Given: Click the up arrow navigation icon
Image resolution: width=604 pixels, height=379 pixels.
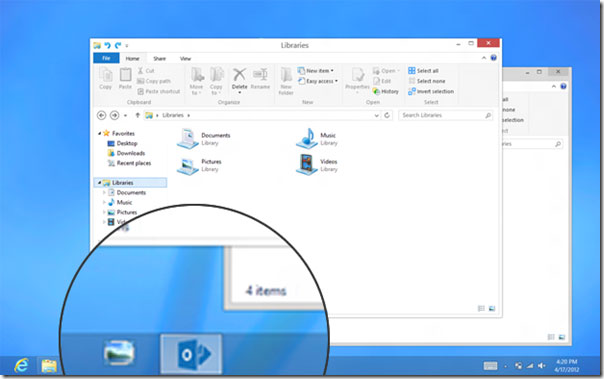Looking at the screenshot, I should pos(138,115).
